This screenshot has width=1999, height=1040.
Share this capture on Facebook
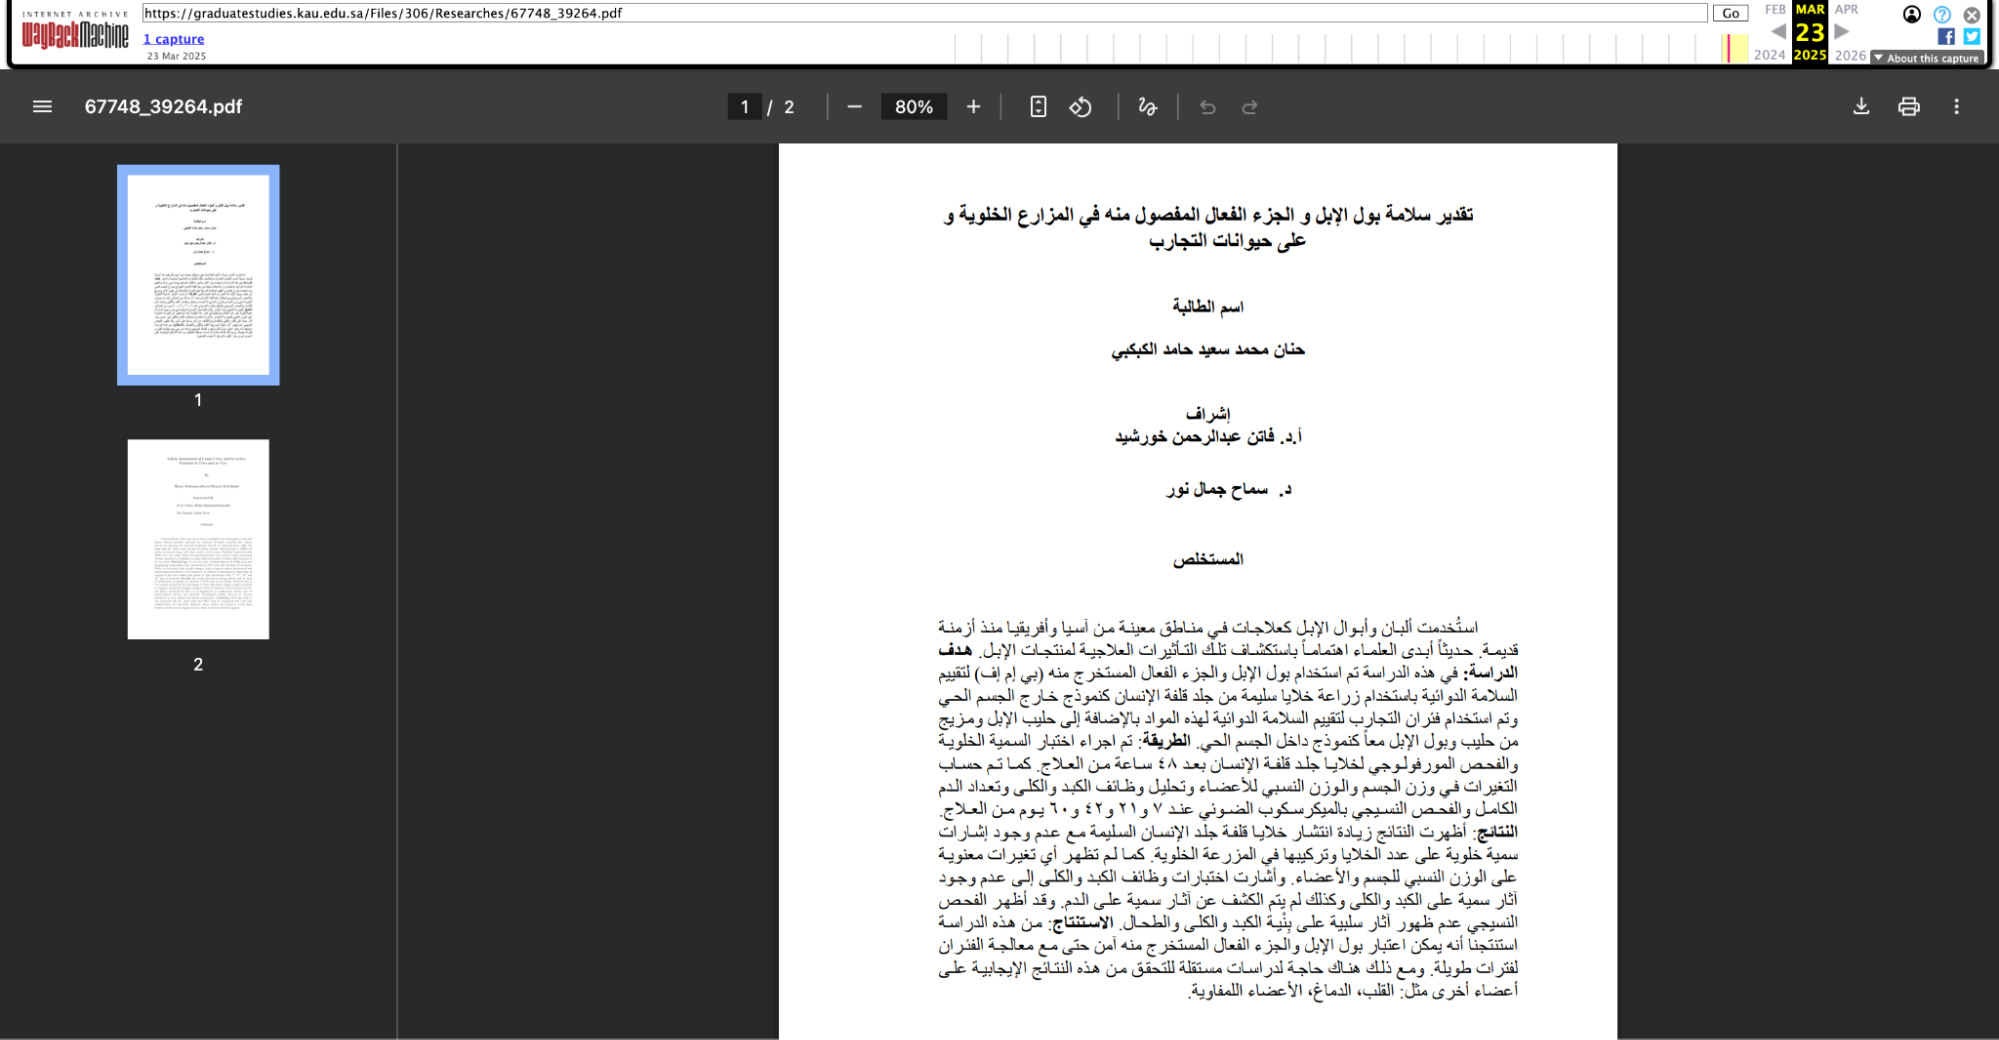click(1947, 36)
